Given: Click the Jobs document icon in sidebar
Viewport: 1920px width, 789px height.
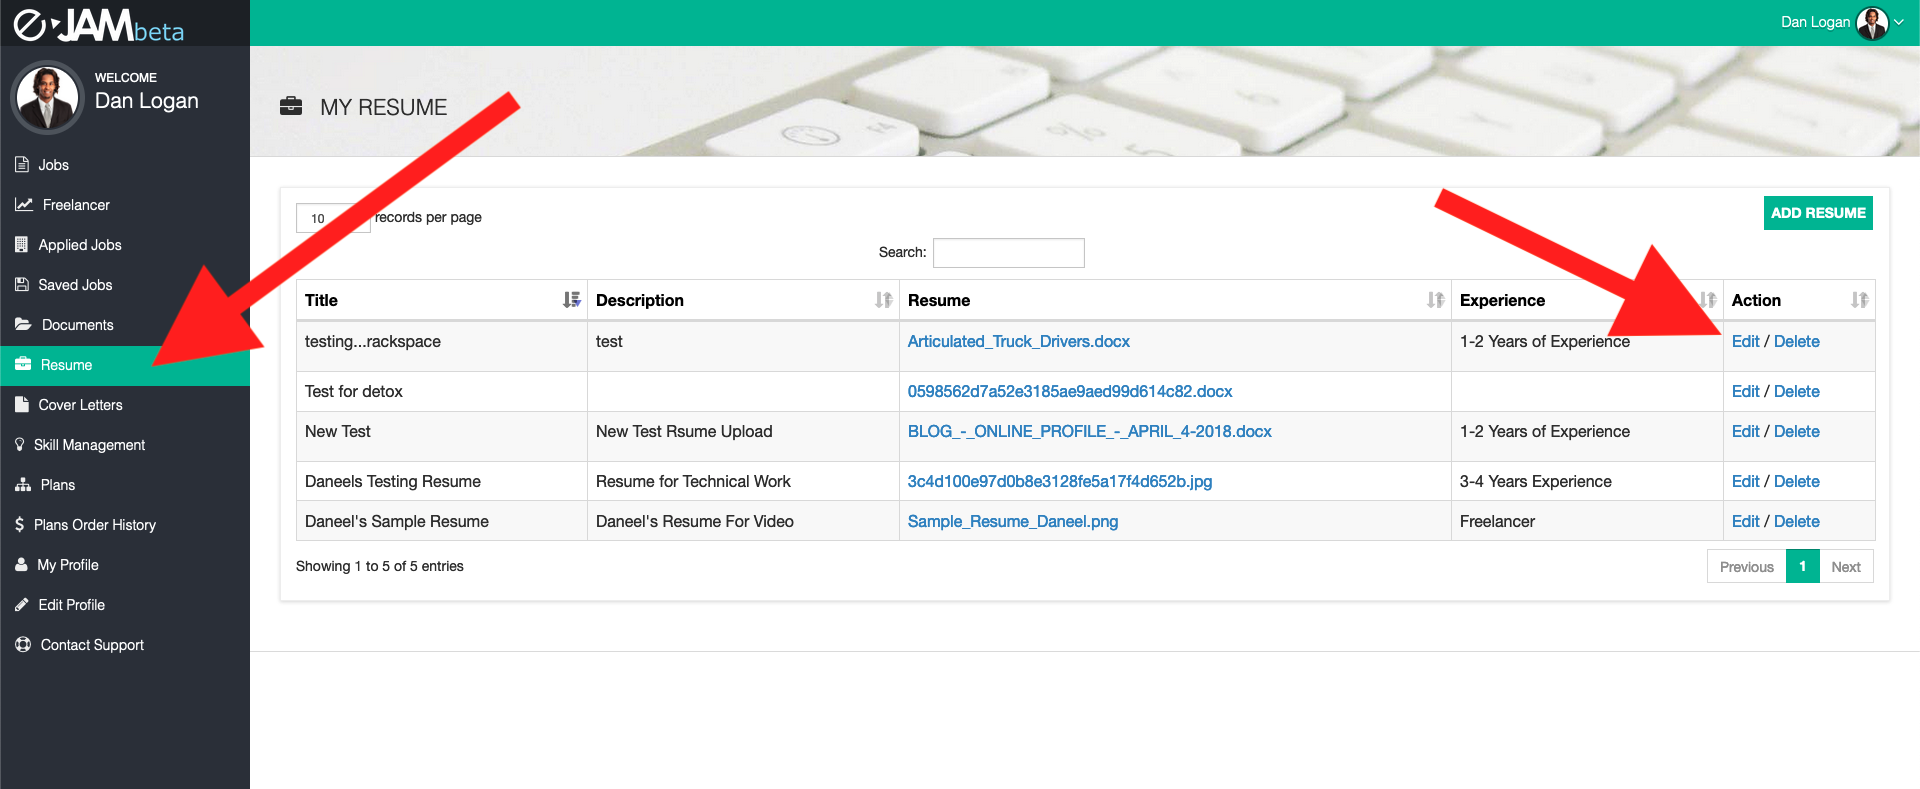Looking at the screenshot, I should tap(22, 165).
